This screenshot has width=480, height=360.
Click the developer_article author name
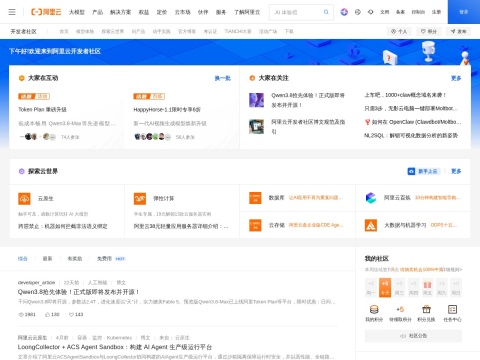pyautogui.click(x=36, y=282)
